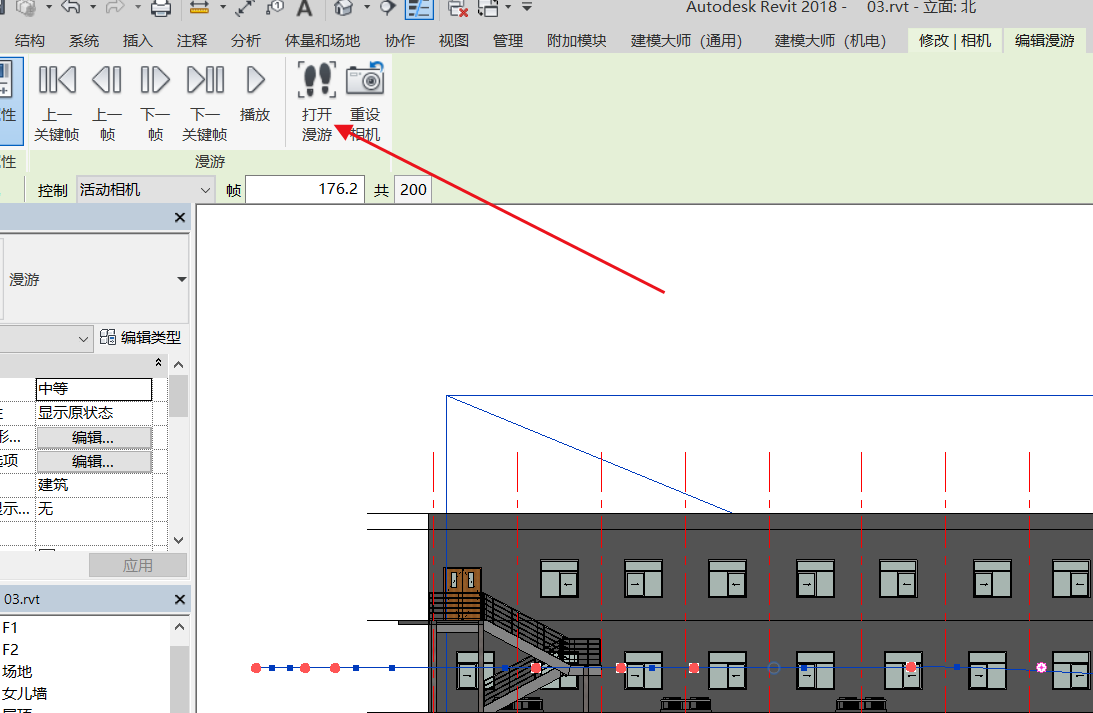The width and height of the screenshot is (1093, 713).
Task: Open the 控制 活动相机 dropdown
Action: 146,190
